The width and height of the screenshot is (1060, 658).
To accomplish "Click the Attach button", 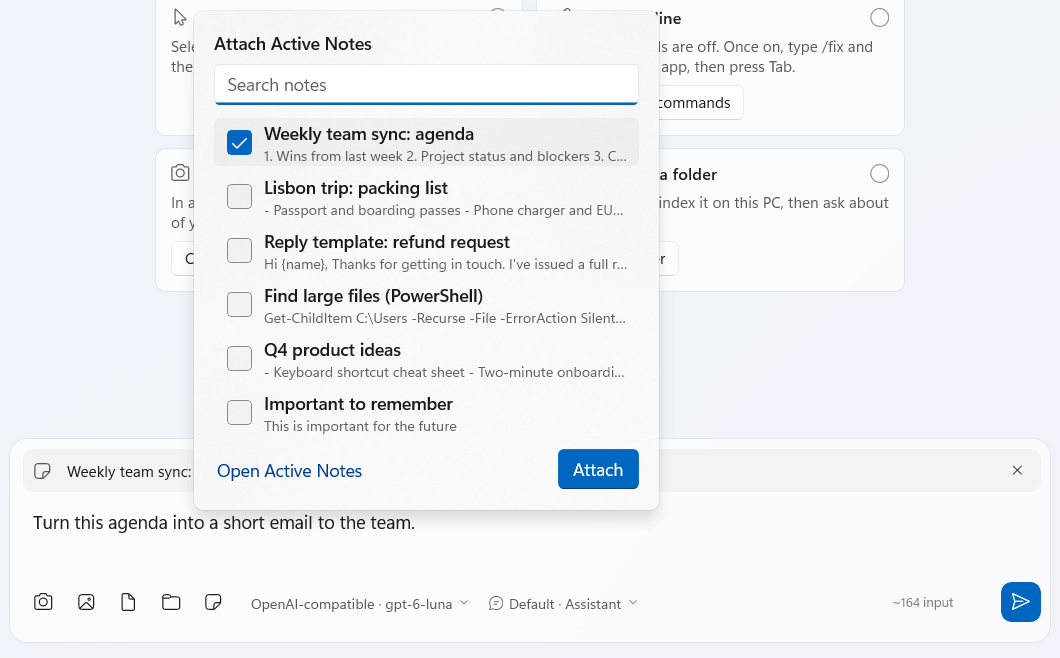I will pyautogui.click(x=598, y=469).
